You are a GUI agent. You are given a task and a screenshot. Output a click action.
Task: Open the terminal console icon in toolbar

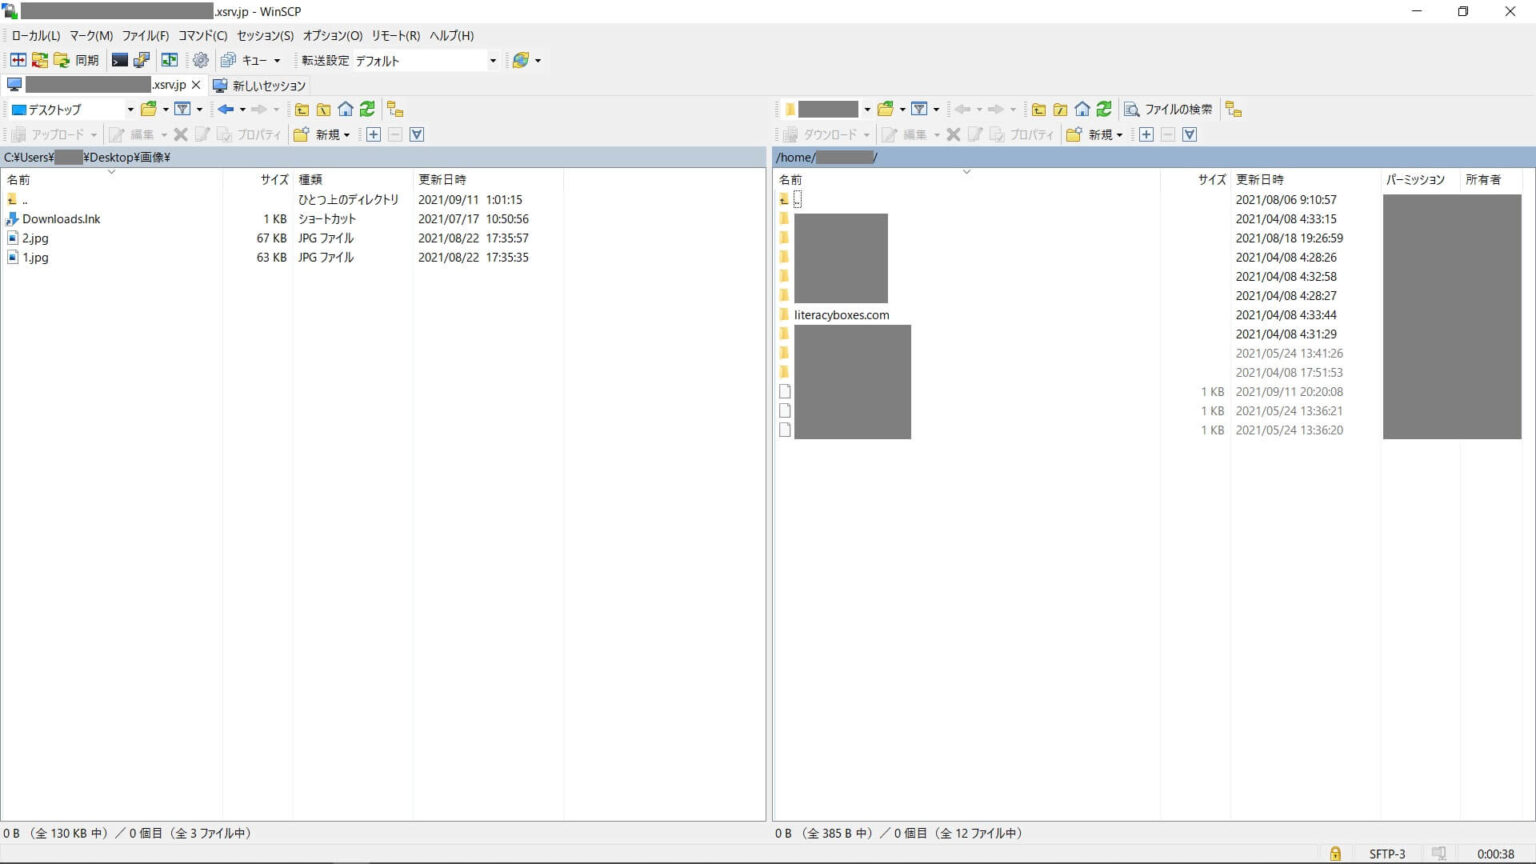pyautogui.click(x=120, y=60)
